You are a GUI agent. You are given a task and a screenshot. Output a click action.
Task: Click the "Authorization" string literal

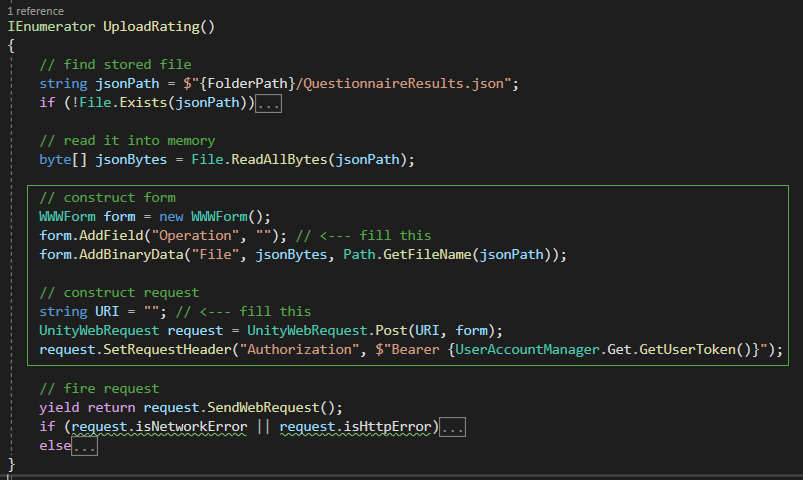(299, 349)
